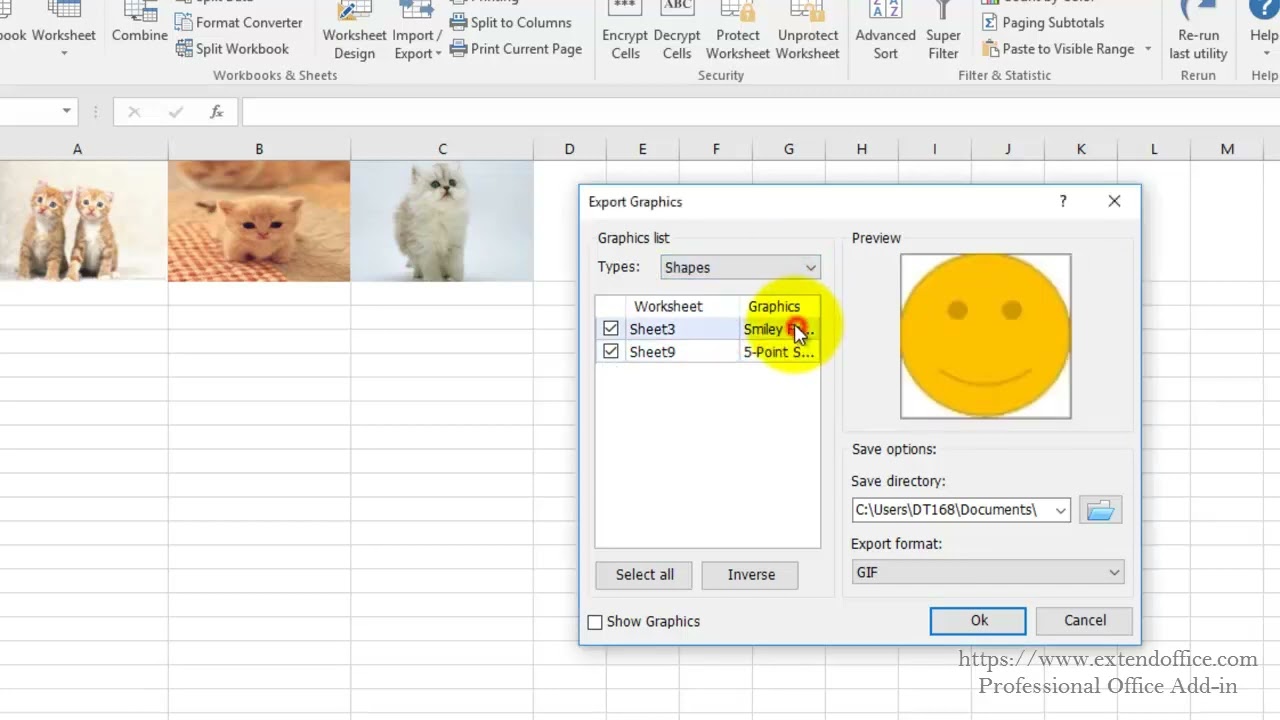
Task: Launch Split Workbook utility
Action: [232, 48]
